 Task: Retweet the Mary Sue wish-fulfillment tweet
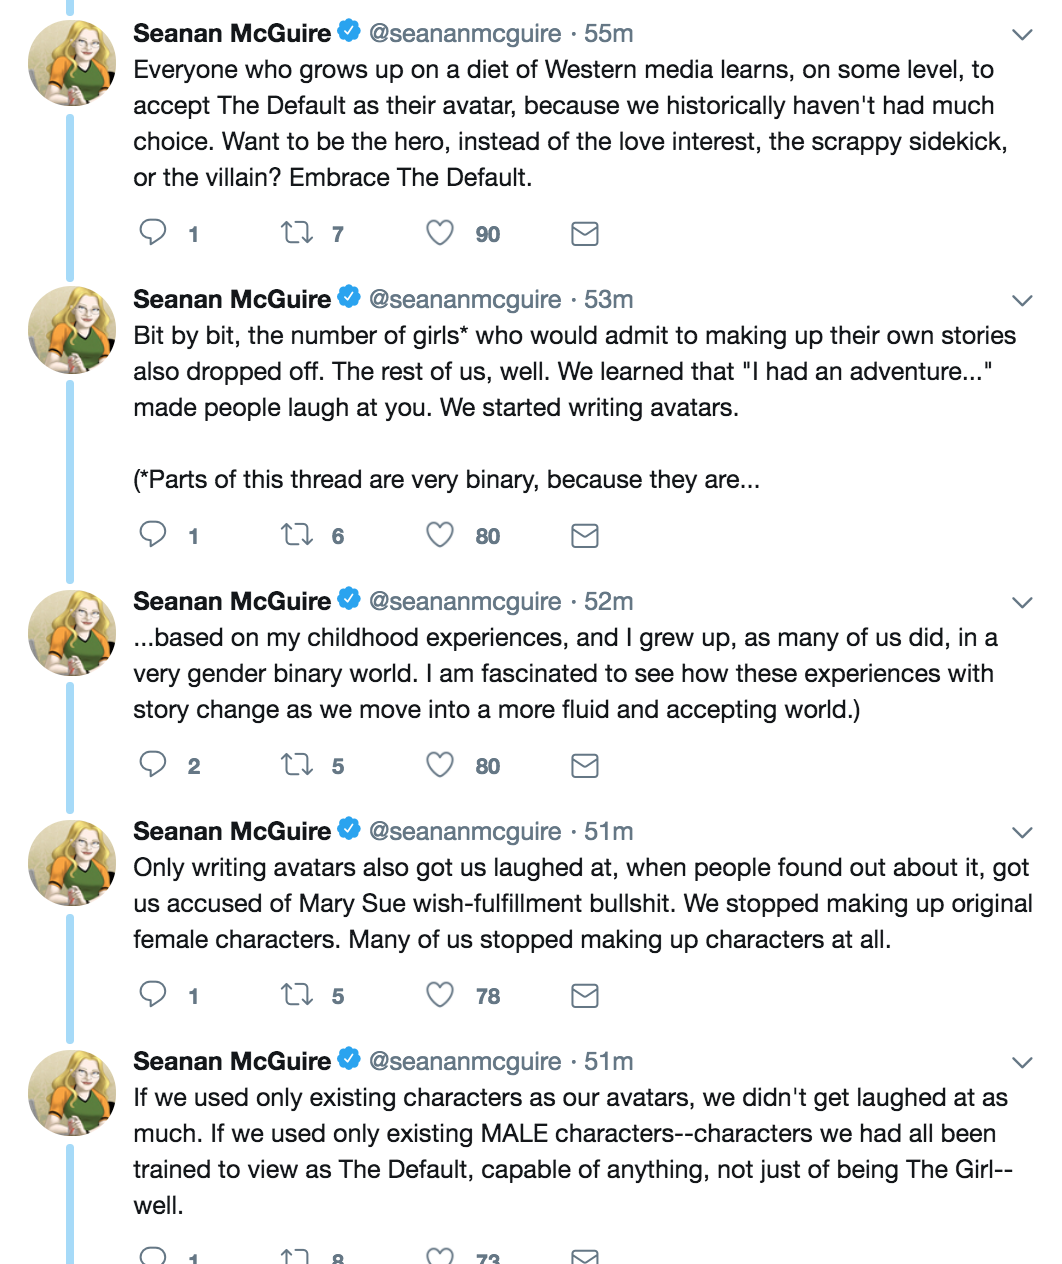[296, 995]
